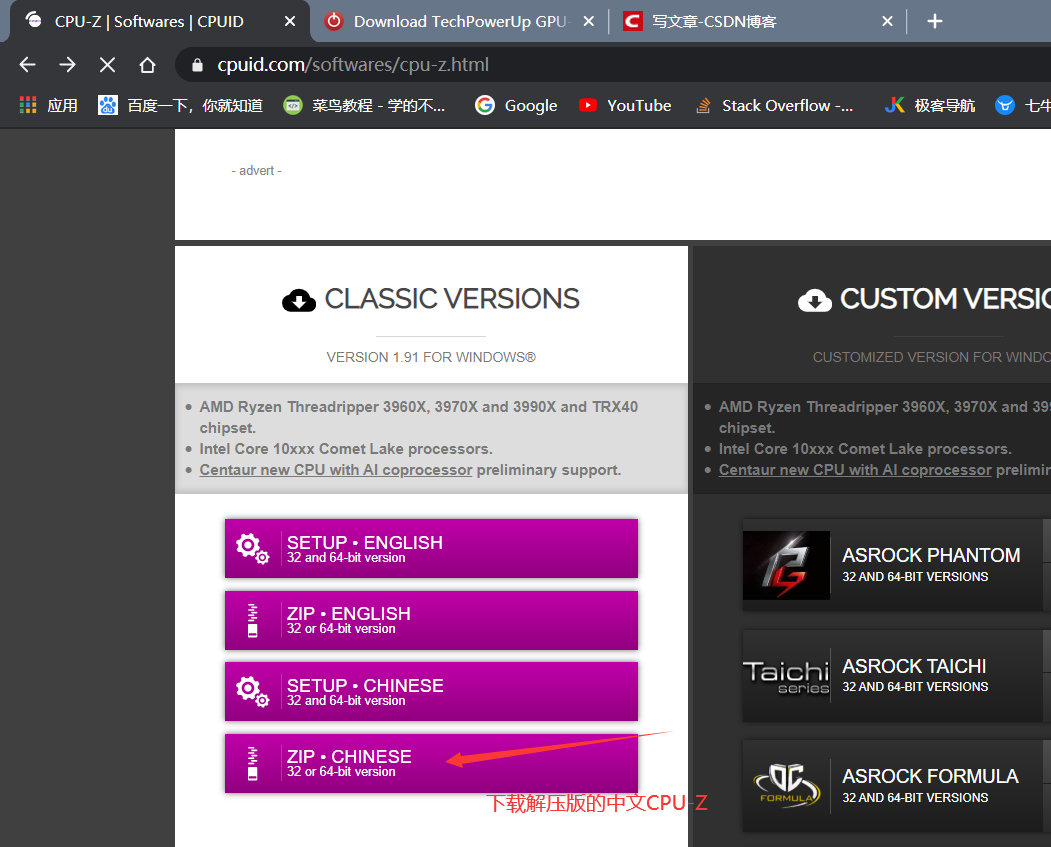Switch to the 写文章-CSDN博客 tab
The height and width of the screenshot is (847, 1051).
click(x=757, y=21)
